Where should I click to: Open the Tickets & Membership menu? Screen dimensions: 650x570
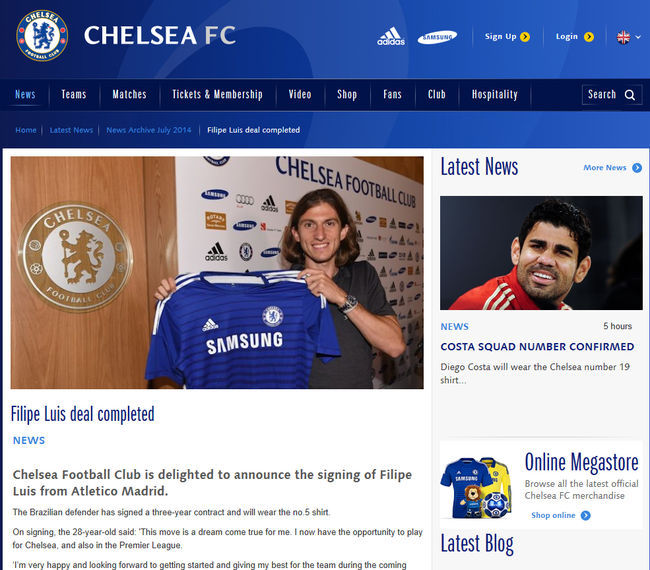click(217, 95)
